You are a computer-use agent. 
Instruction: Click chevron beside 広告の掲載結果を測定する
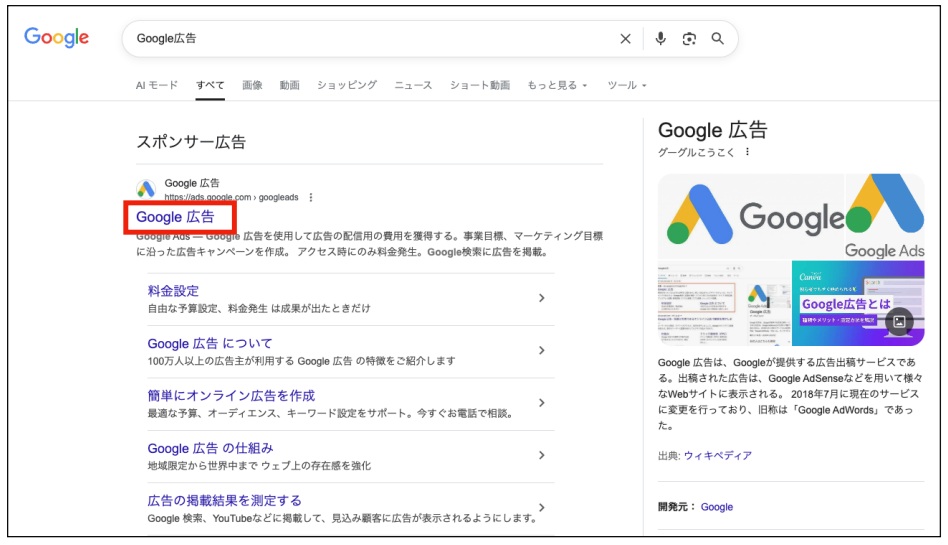pyautogui.click(x=541, y=507)
